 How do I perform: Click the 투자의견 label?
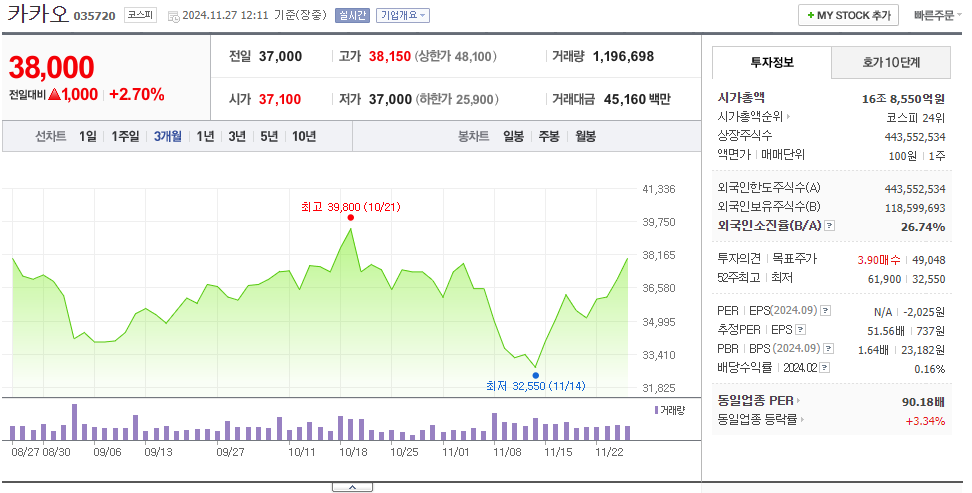pos(739,259)
